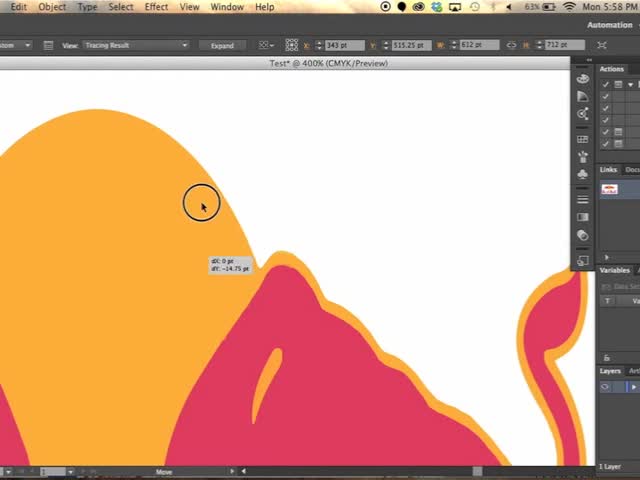Toggle constrain width and height link
This screenshot has height=480, width=640.
511,45
